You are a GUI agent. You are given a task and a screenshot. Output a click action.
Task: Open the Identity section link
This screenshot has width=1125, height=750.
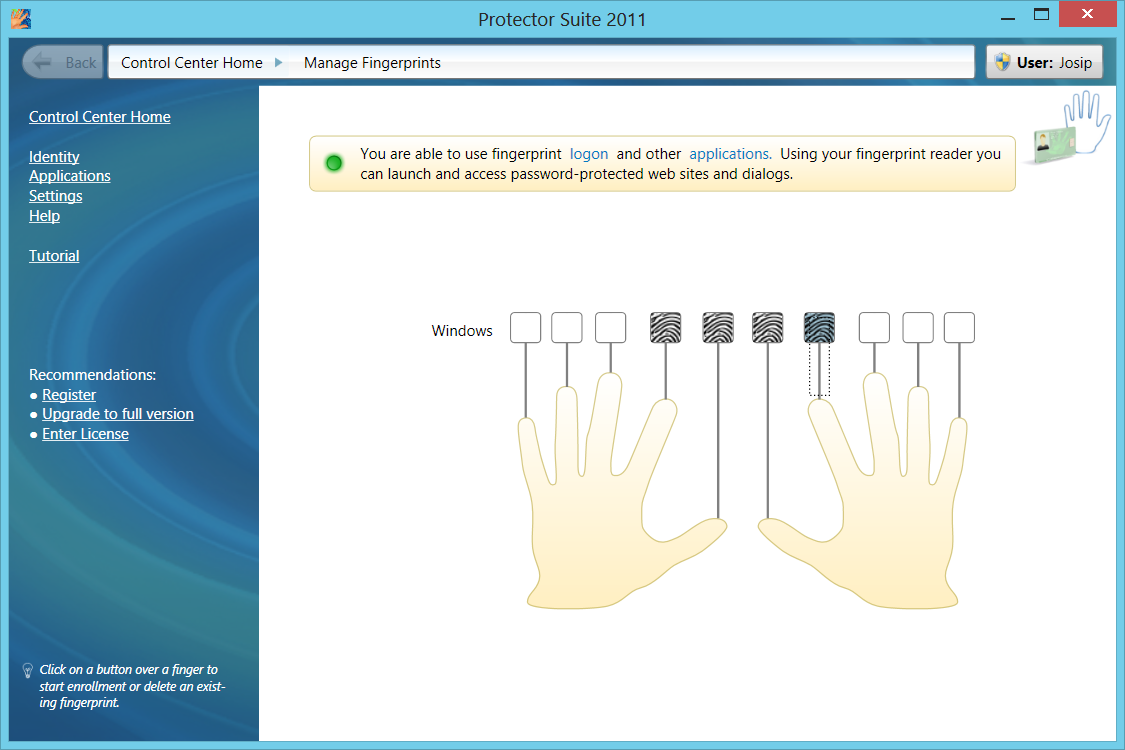click(54, 157)
